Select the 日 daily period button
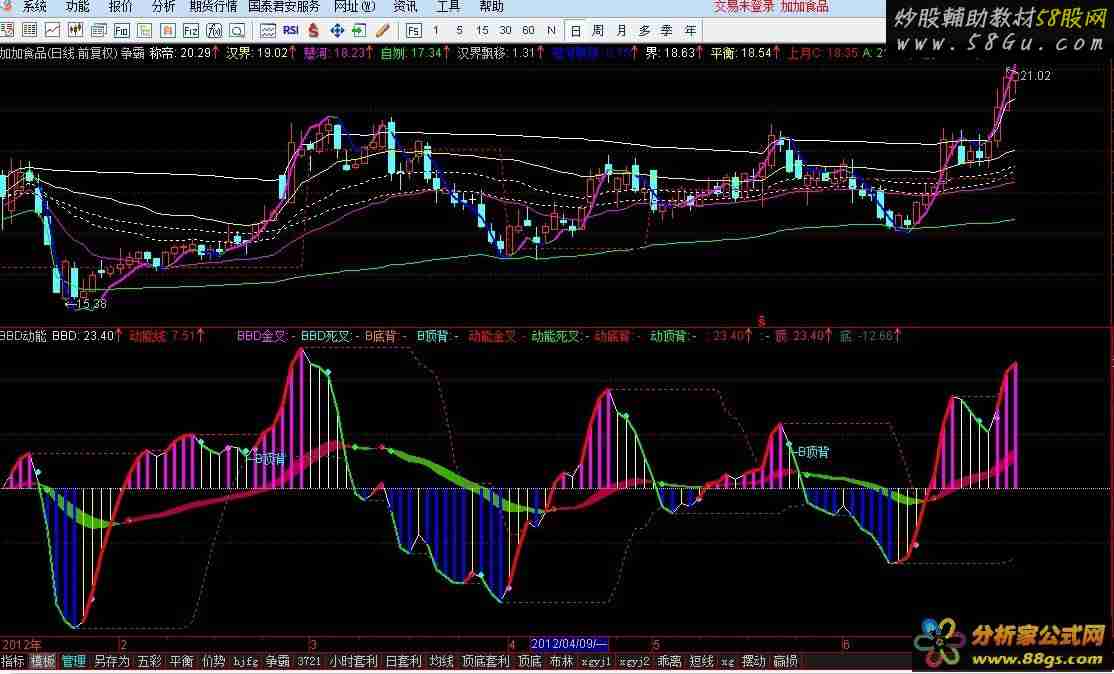 576,30
